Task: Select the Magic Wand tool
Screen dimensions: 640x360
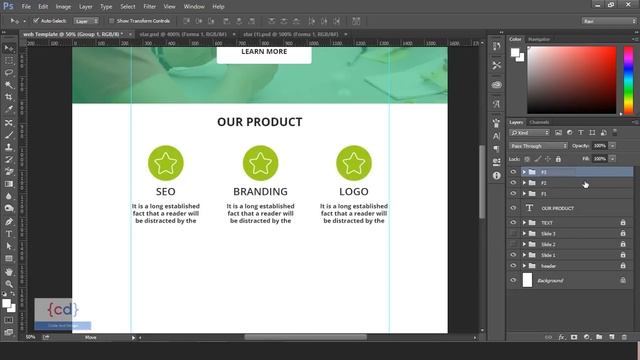Action: coord(9,85)
